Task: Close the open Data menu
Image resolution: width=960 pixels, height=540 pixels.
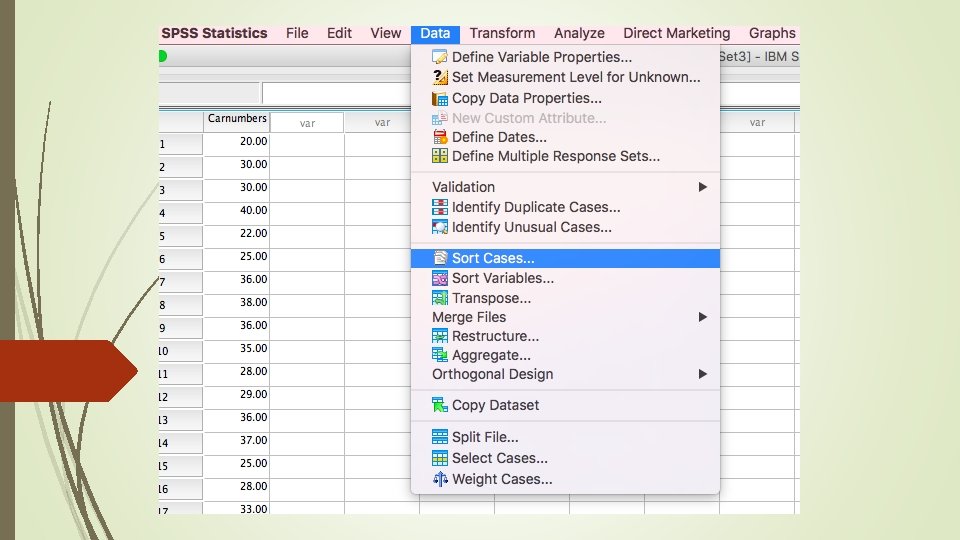Action: pos(435,34)
